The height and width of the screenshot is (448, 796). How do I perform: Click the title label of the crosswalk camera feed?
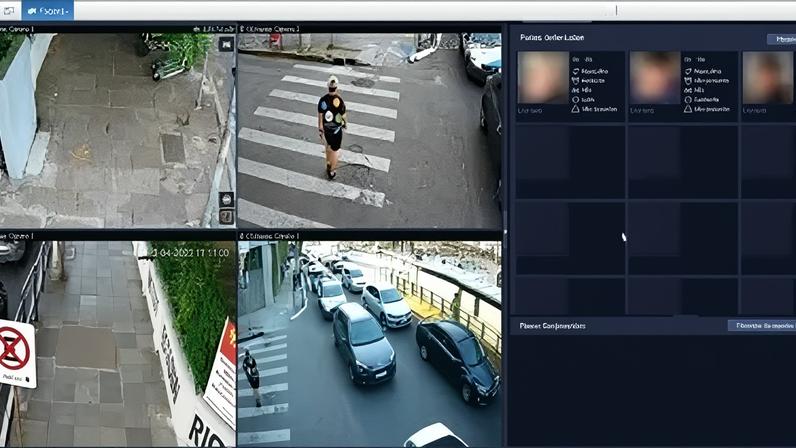(270, 29)
